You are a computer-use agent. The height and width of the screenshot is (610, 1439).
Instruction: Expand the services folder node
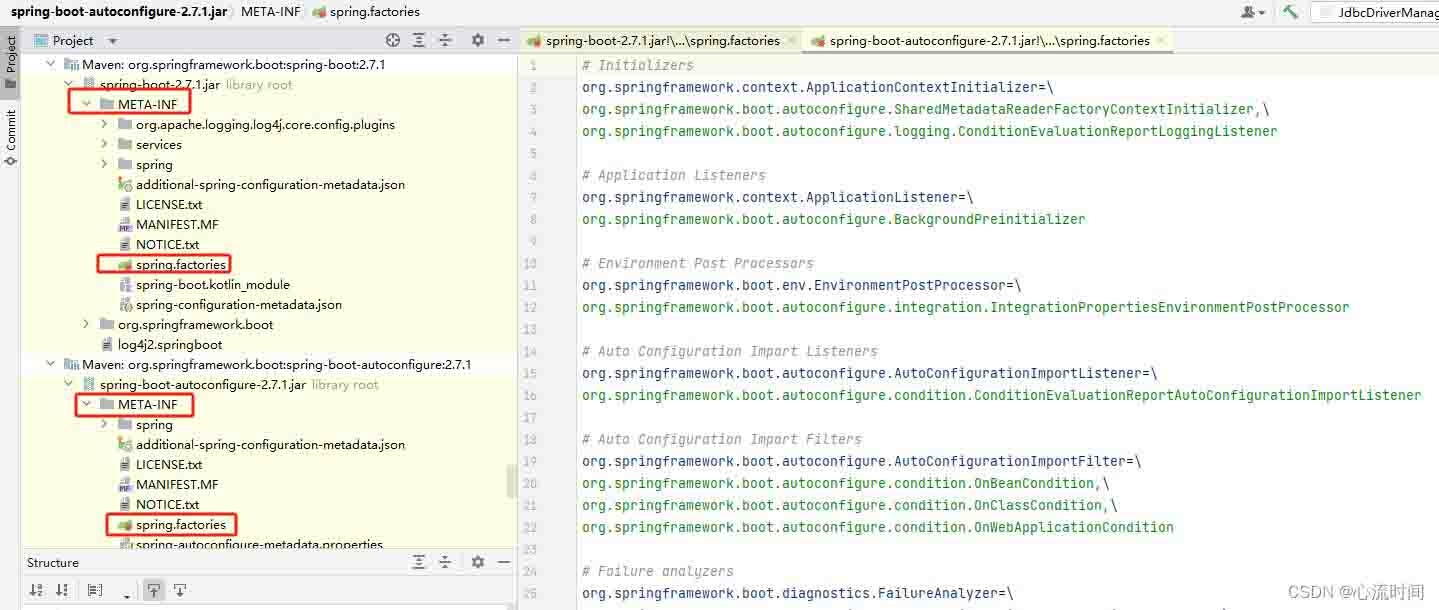tap(104, 144)
